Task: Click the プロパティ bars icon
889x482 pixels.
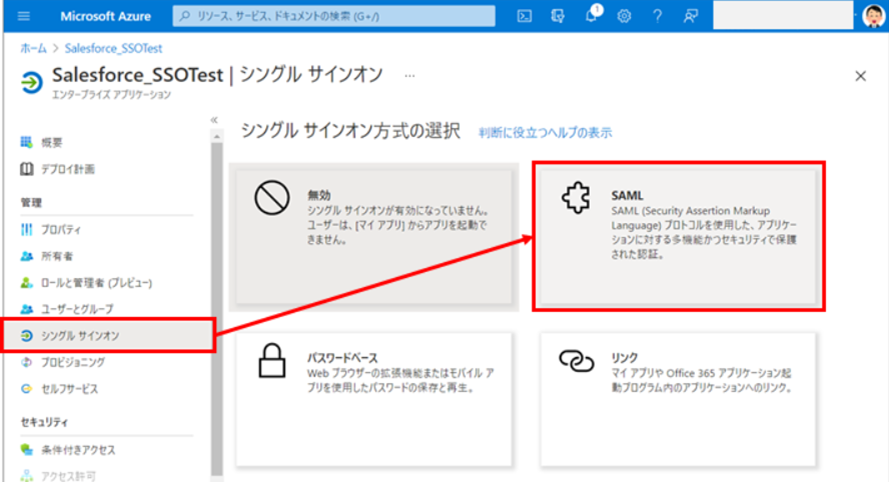Action: (x=27, y=229)
